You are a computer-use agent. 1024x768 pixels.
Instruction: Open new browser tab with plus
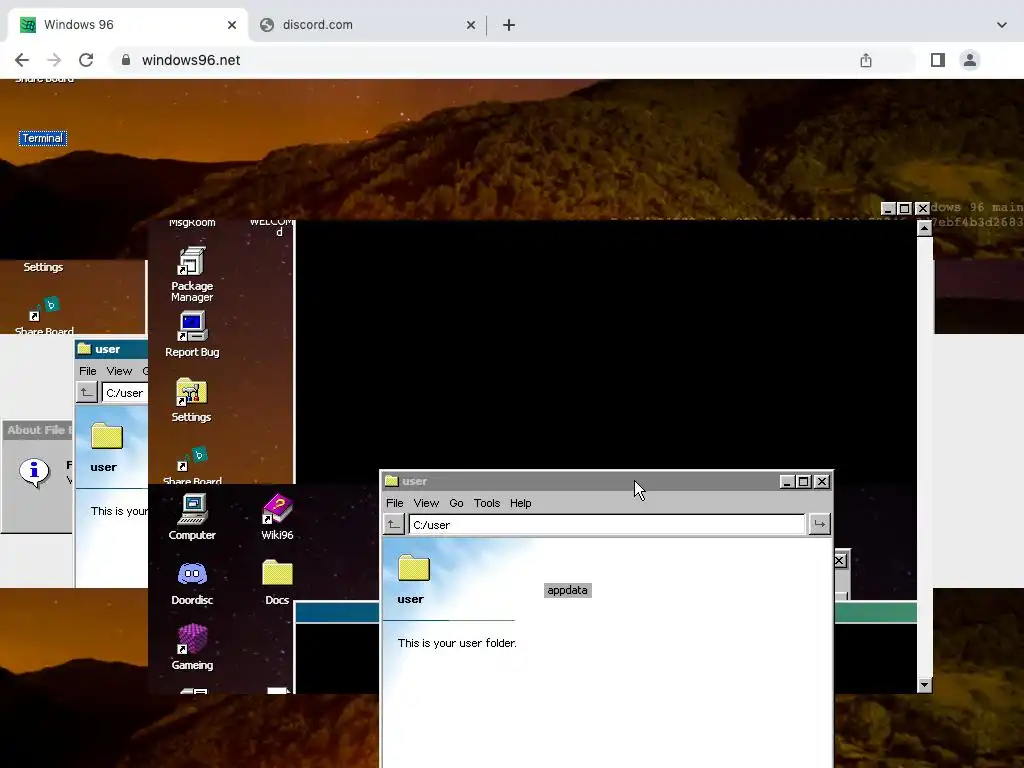pos(509,25)
